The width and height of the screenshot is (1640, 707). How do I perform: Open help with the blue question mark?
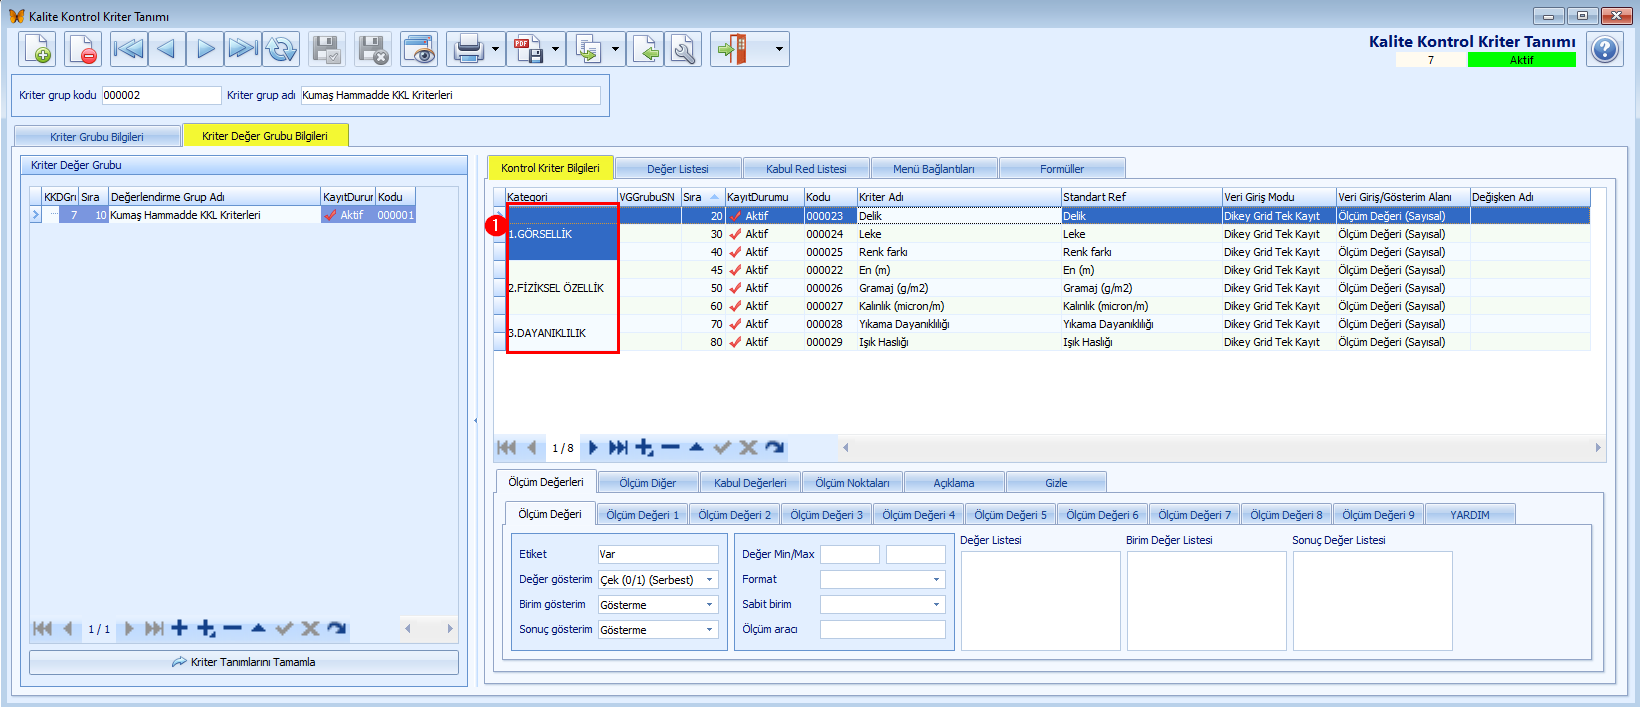tap(1605, 49)
